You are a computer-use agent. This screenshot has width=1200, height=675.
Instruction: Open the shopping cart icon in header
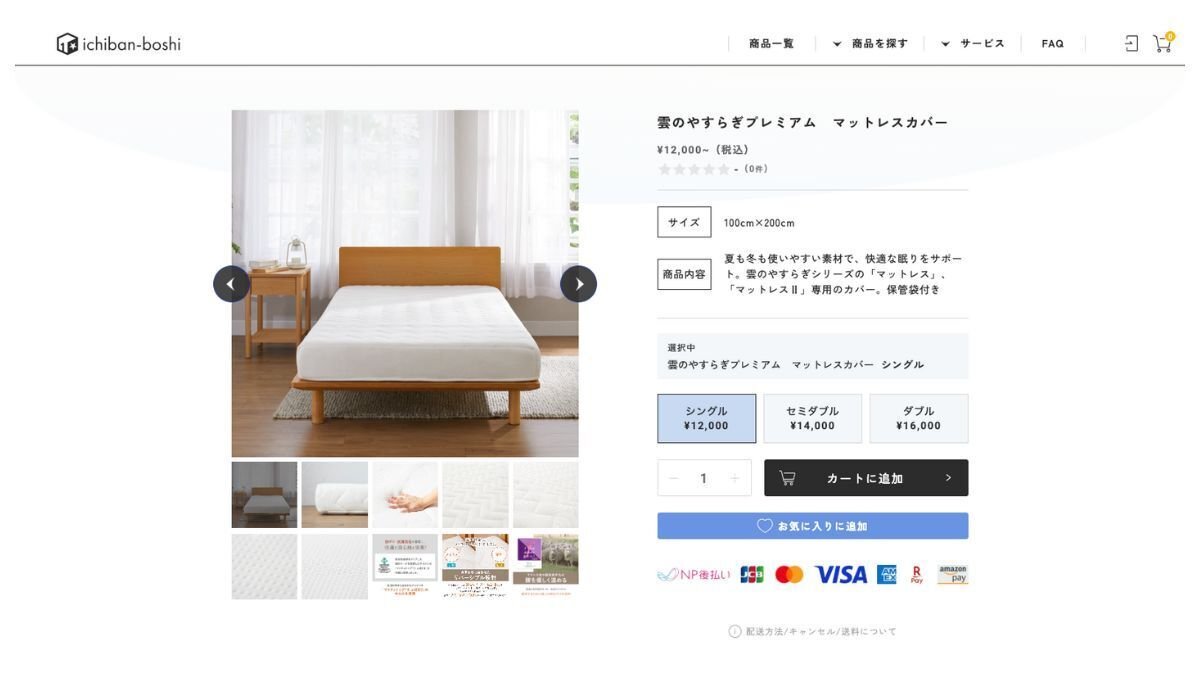tap(1162, 43)
